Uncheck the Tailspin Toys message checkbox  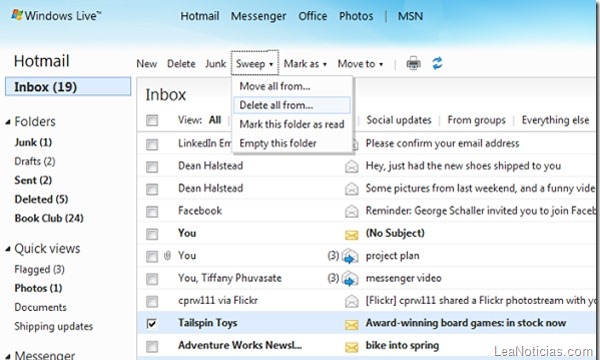click(152, 324)
